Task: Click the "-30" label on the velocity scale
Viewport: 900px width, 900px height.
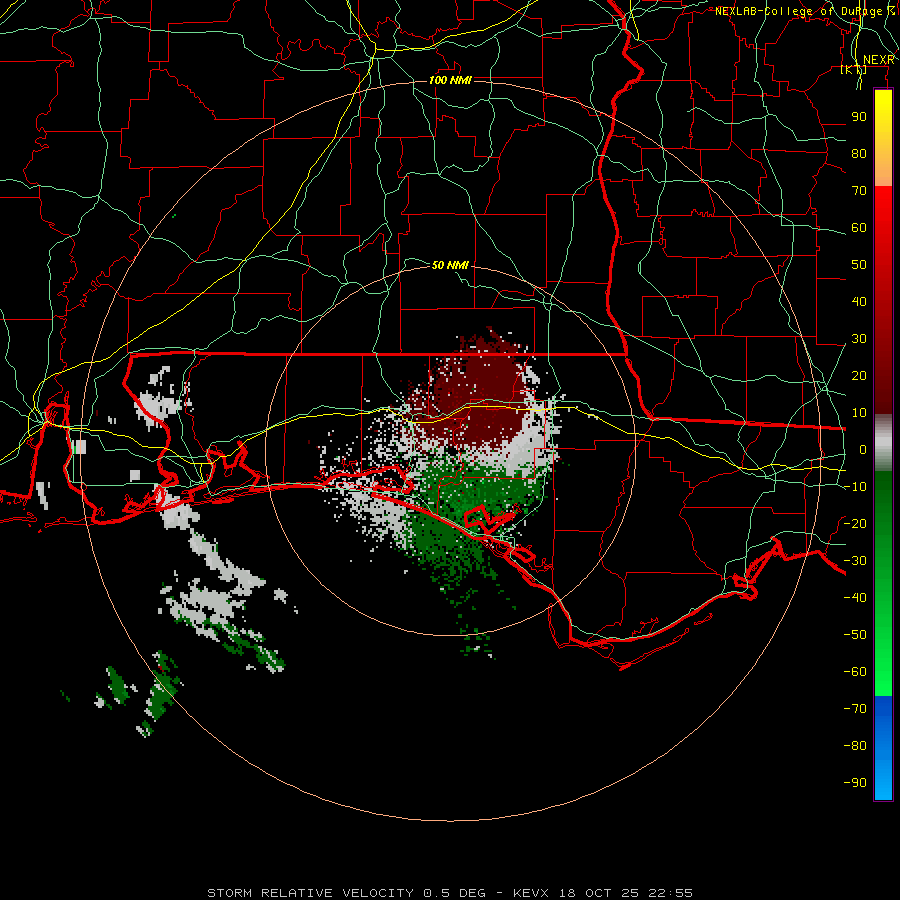Action: coord(855,561)
